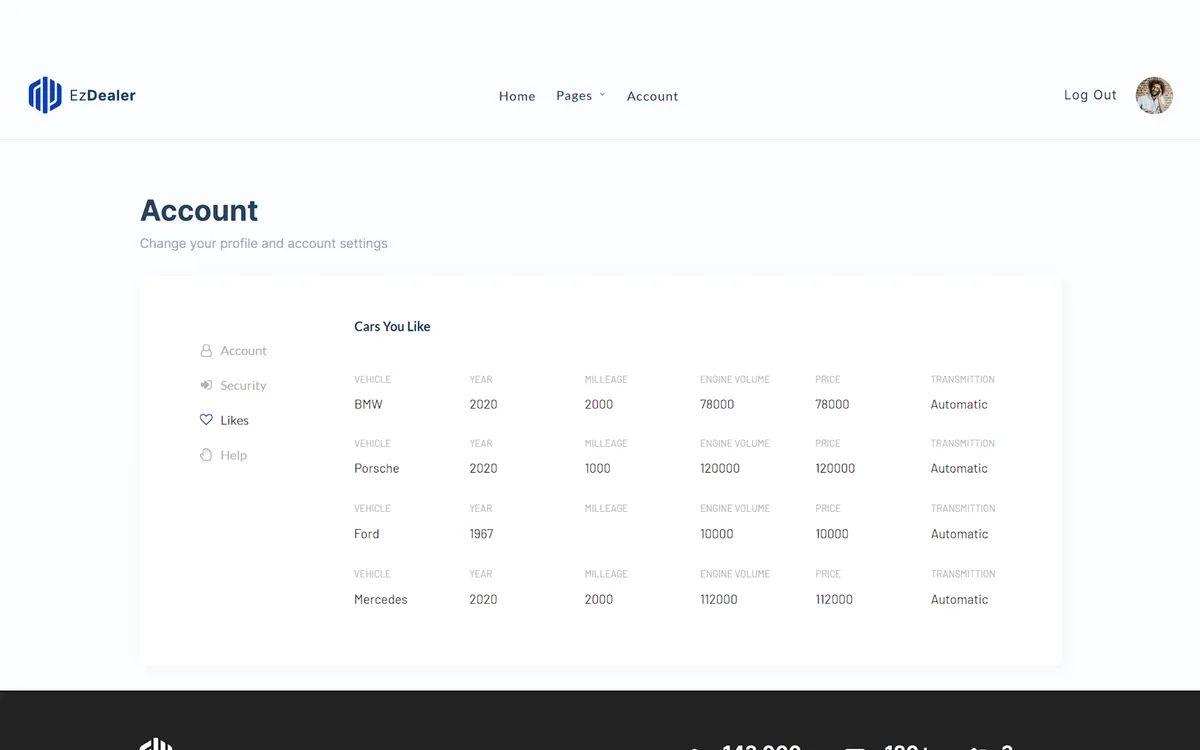Click Automatic transmission in Ford row
The image size is (1200, 750).
(x=959, y=534)
